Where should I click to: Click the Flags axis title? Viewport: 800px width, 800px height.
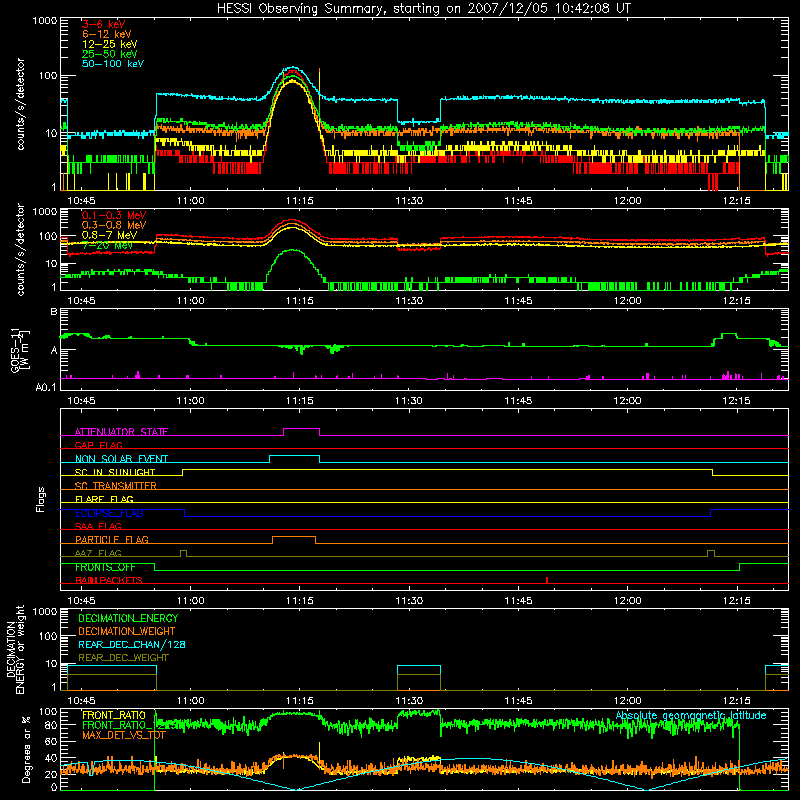coord(40,499)
